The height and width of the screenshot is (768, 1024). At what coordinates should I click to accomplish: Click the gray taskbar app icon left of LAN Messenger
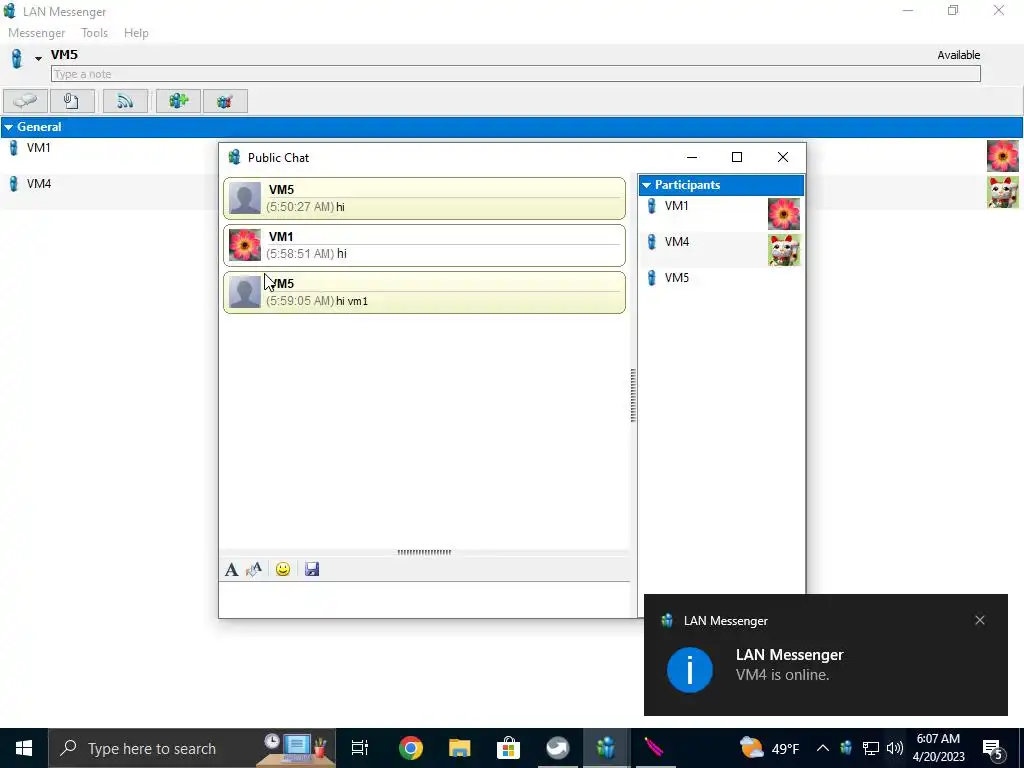(557, 748)
